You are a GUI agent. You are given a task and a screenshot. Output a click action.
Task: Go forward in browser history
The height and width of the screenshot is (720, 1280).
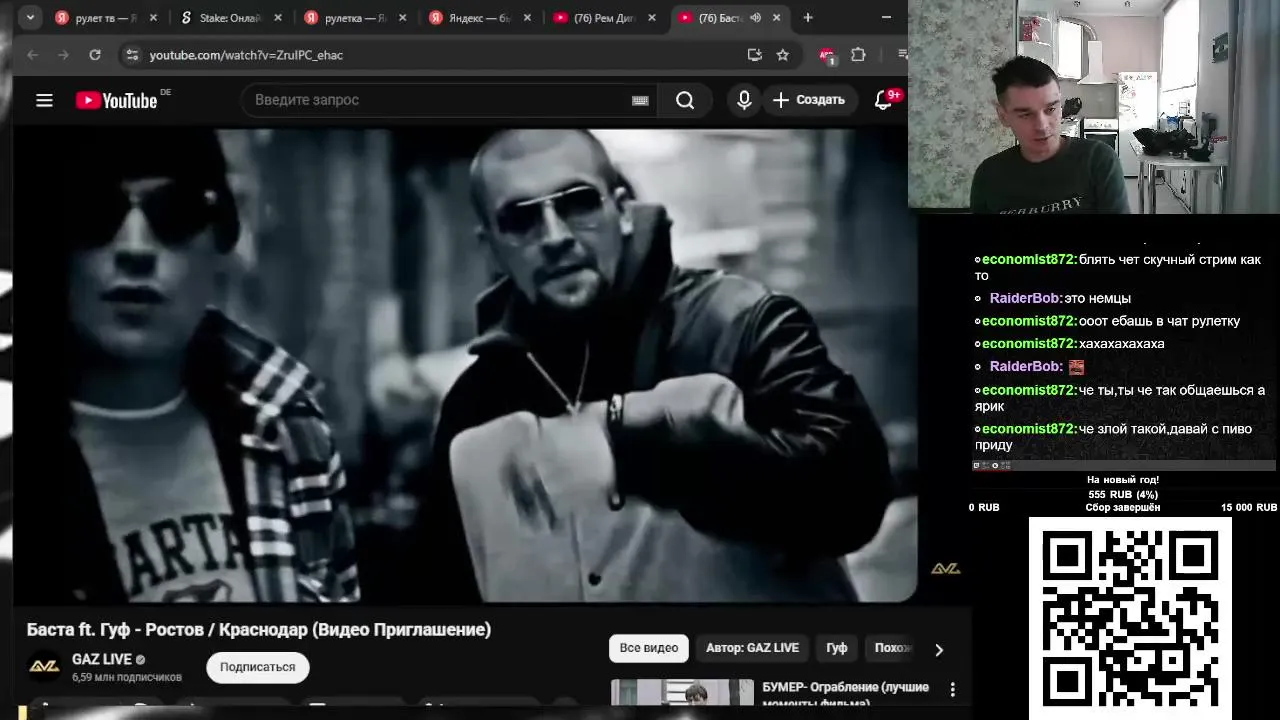pyautogui.click(x=63, y=55)
